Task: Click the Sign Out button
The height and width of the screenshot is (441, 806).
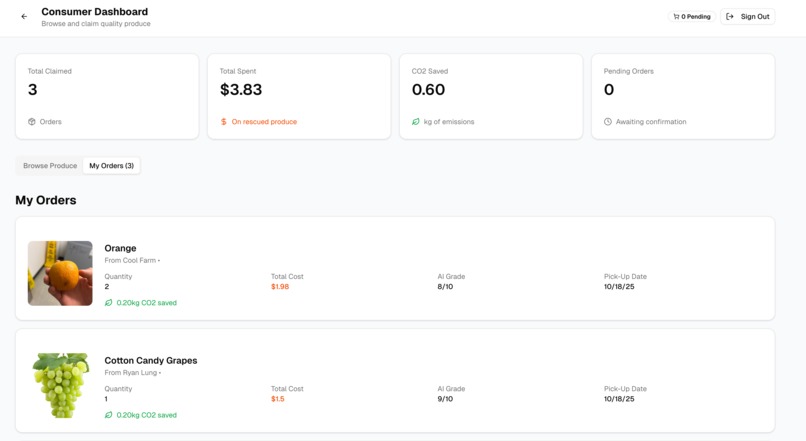Action: tap(747, 16)
